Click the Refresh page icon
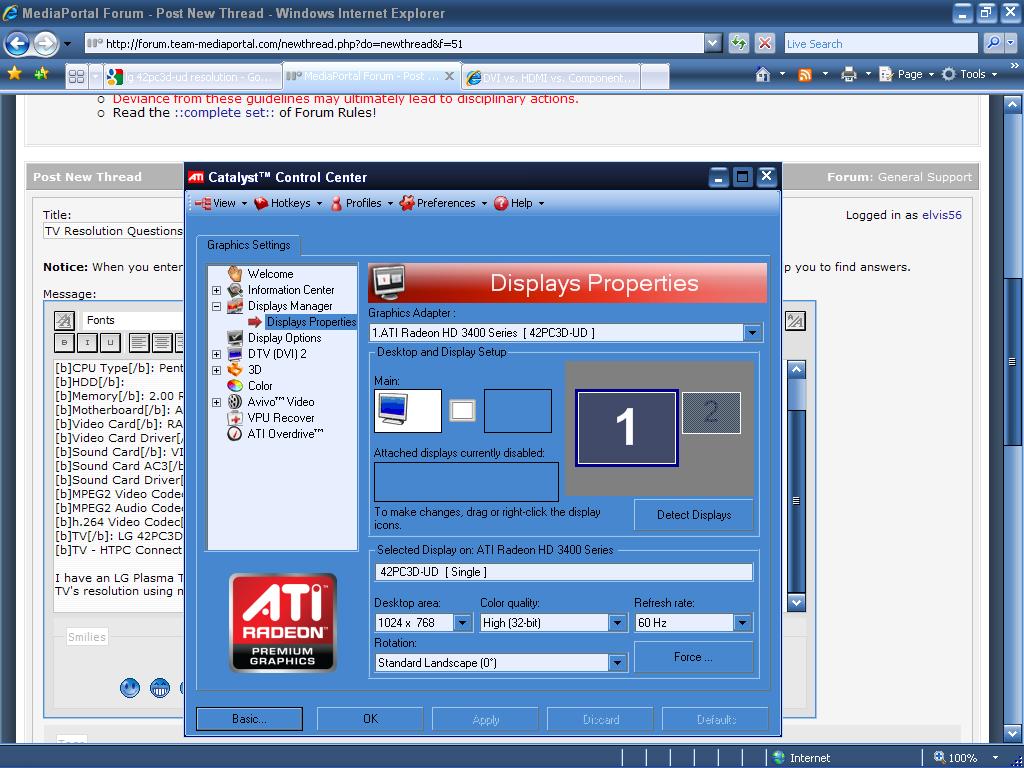Viewport: 1024px width, 768px height. [739, 44]
